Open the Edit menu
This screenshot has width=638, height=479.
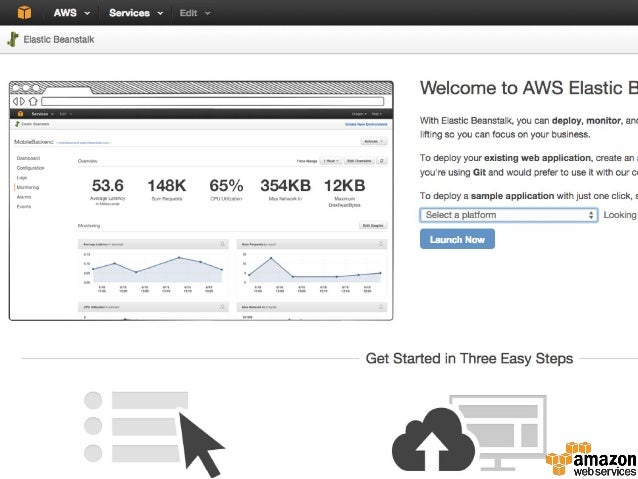click(195, 13)
